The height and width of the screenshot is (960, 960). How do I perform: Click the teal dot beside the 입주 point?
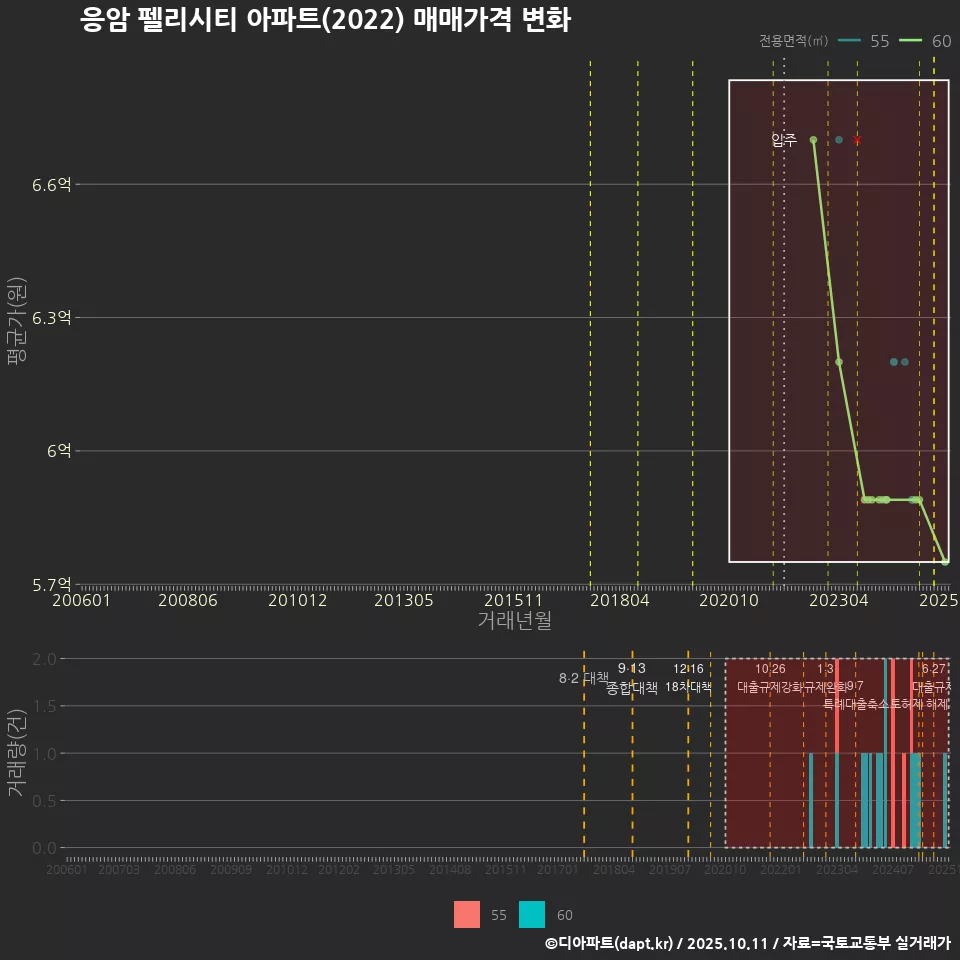(x=840, y=140)
